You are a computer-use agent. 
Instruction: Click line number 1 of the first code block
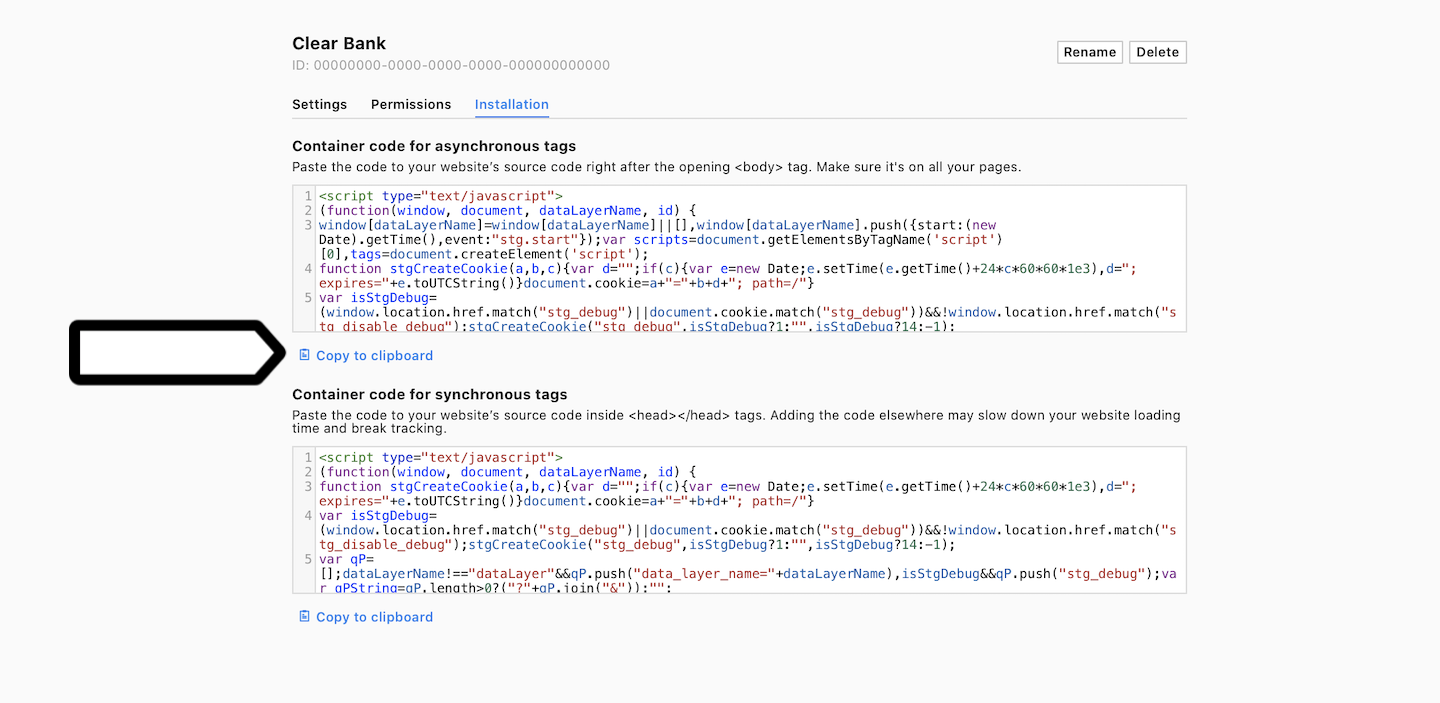[307, 196]
